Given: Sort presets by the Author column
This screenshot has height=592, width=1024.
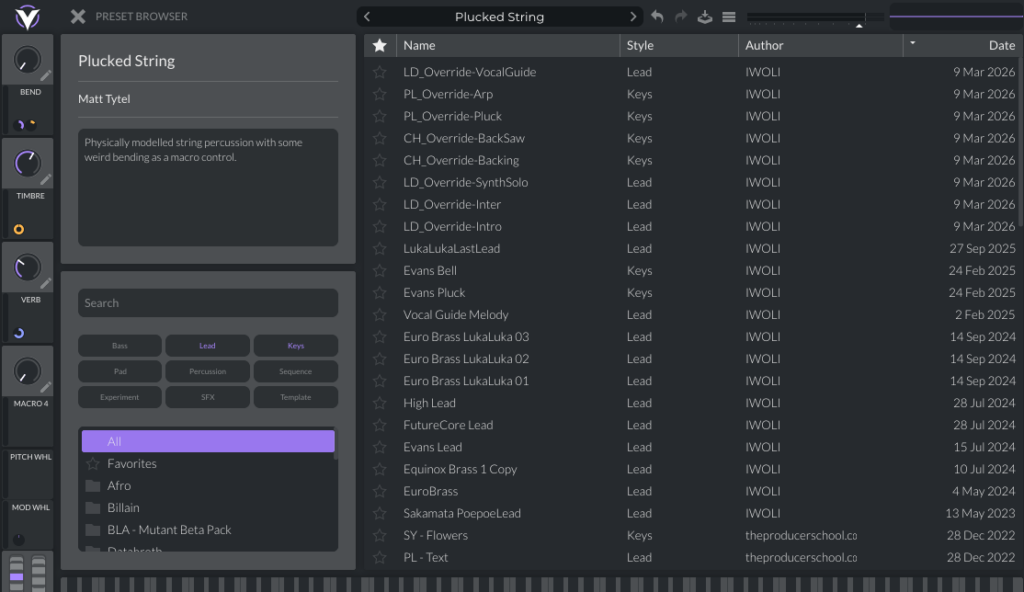Looking at the screenshot, I should [x=764, y=45].
